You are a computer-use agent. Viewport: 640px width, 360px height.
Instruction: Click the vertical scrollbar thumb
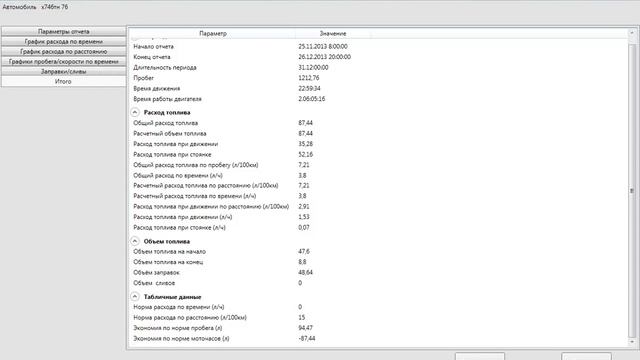point(632,191)
